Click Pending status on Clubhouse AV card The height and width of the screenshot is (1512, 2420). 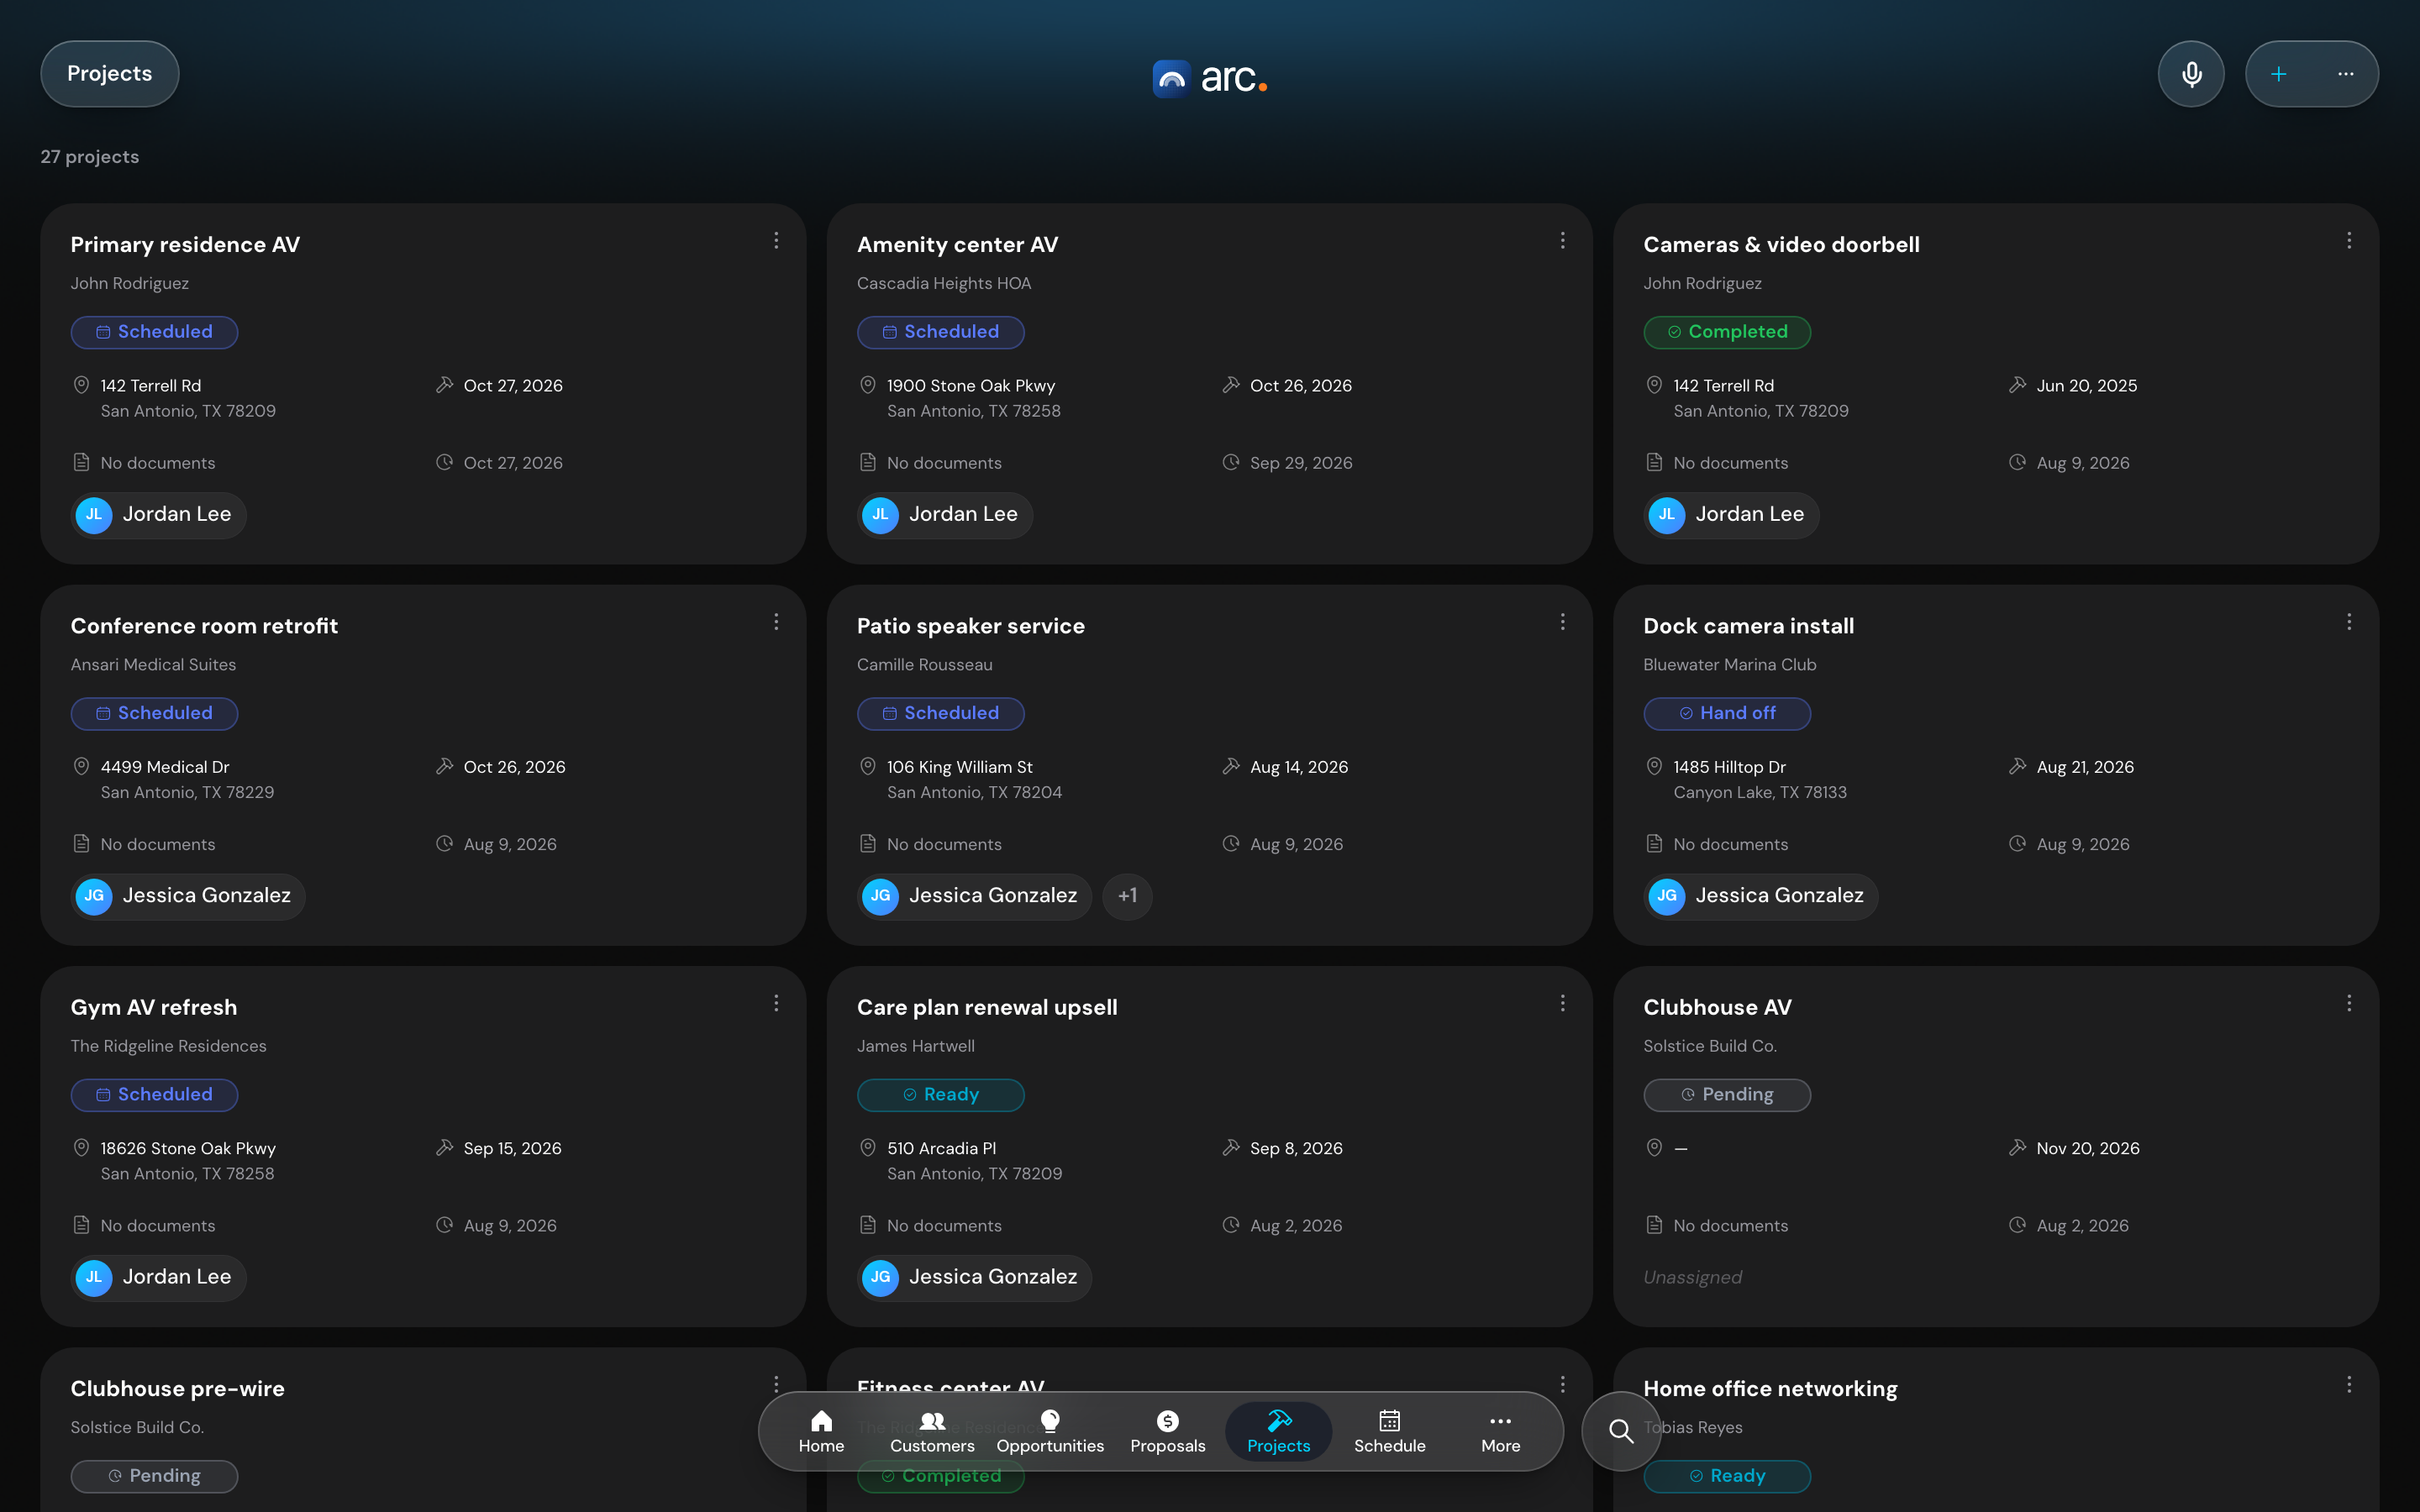[x=1727, y=1094]
